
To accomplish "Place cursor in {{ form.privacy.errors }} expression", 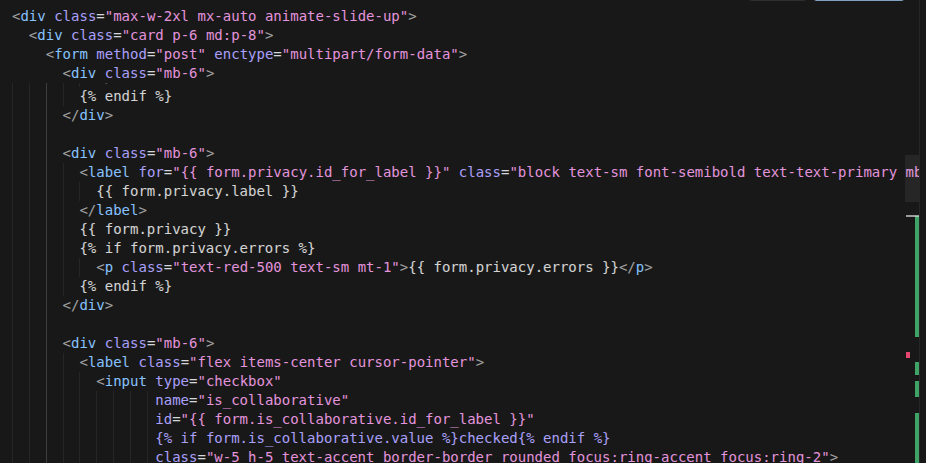I will (512, 267).
